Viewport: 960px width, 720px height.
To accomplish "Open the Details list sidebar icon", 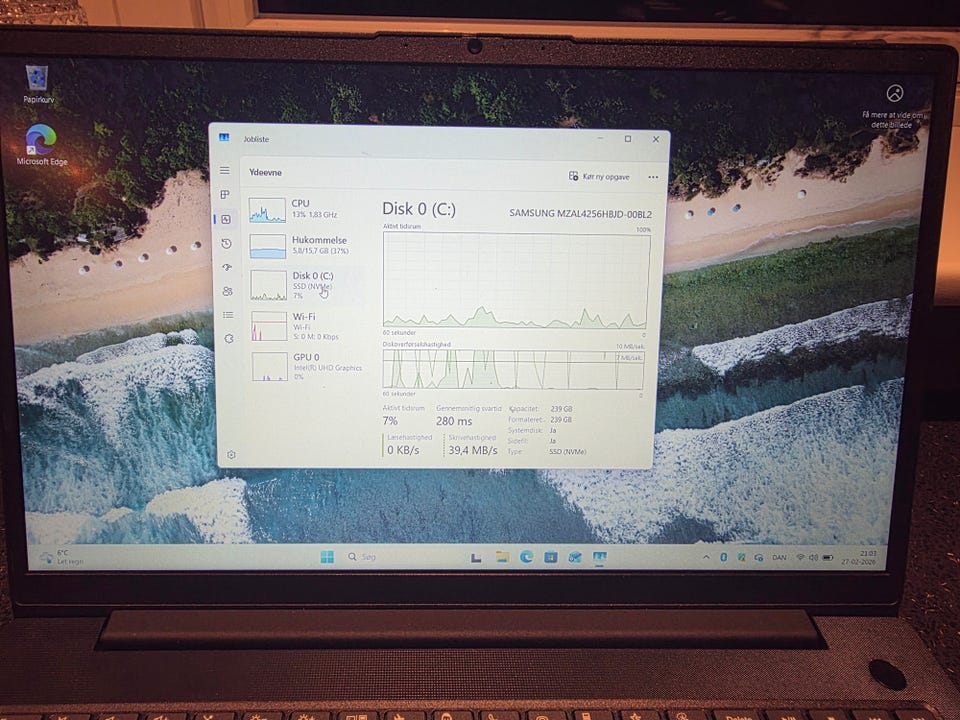I will point(228,315).
